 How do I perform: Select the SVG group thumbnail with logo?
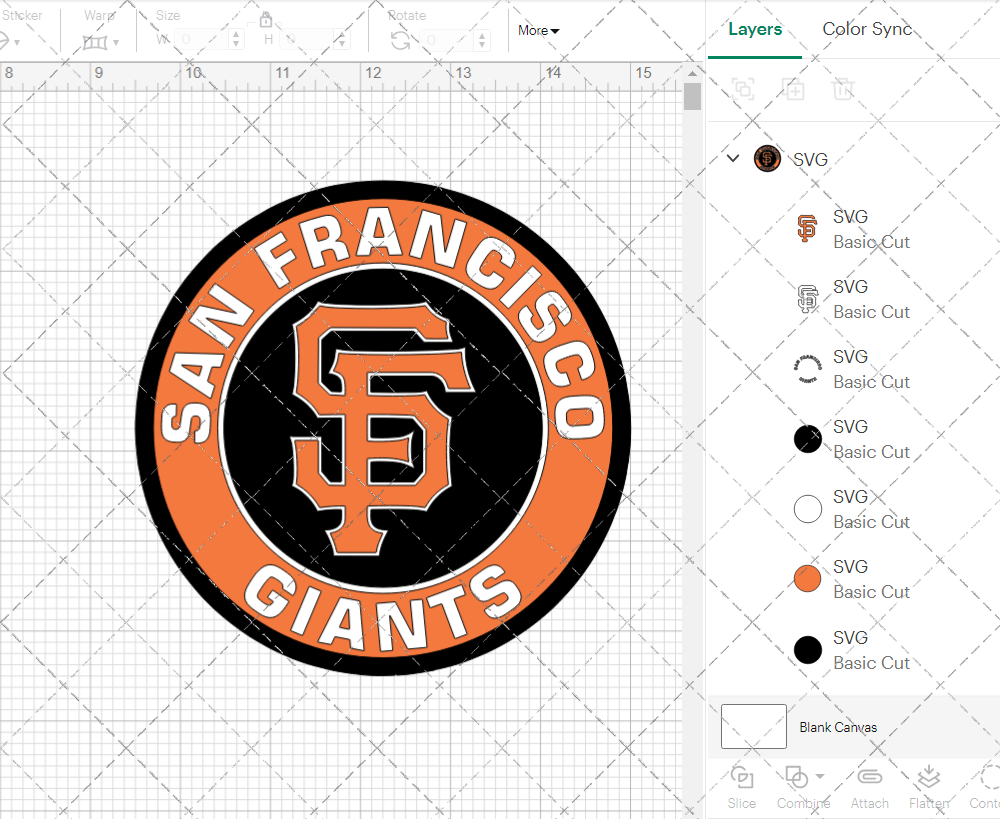[767, 158]
